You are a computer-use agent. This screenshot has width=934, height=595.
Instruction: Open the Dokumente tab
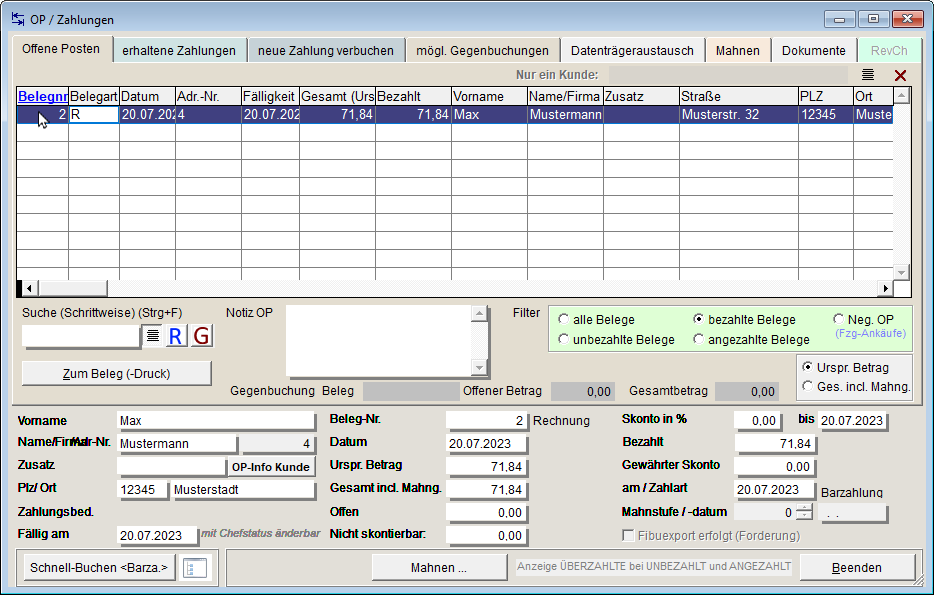pos(814,51)
